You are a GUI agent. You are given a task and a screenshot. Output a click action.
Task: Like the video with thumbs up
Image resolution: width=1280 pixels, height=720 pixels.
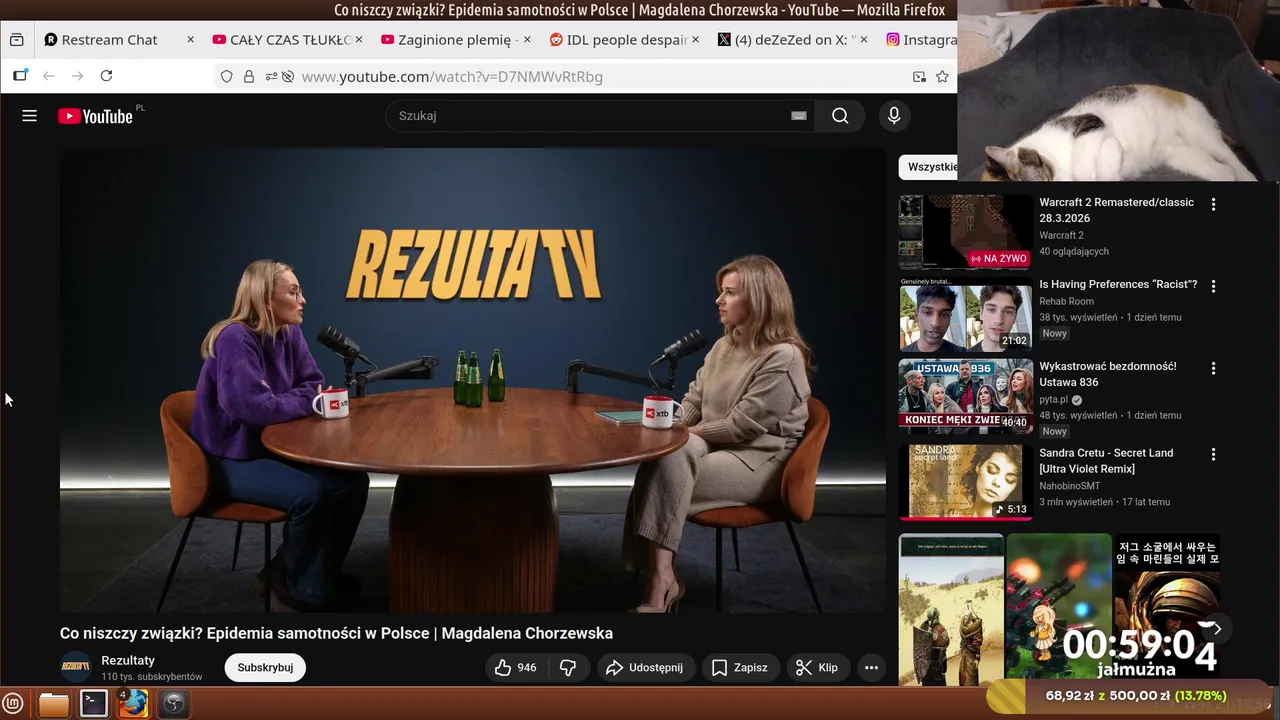click(x=516, y=667)
